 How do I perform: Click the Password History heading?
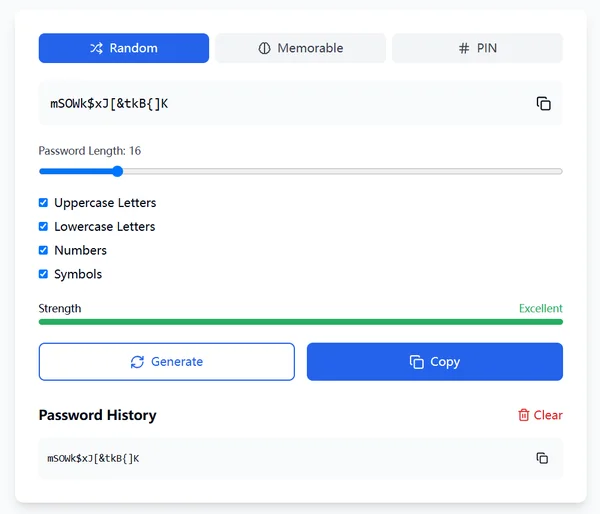[98, 415]
